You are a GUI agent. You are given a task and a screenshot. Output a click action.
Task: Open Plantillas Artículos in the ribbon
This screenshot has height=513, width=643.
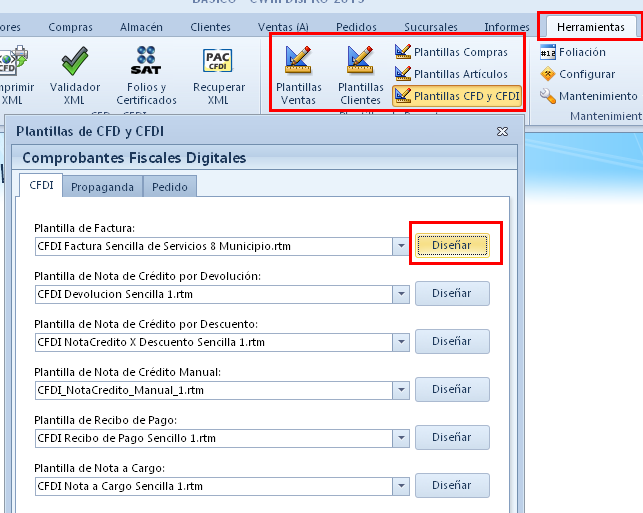[x=451, y=74]
